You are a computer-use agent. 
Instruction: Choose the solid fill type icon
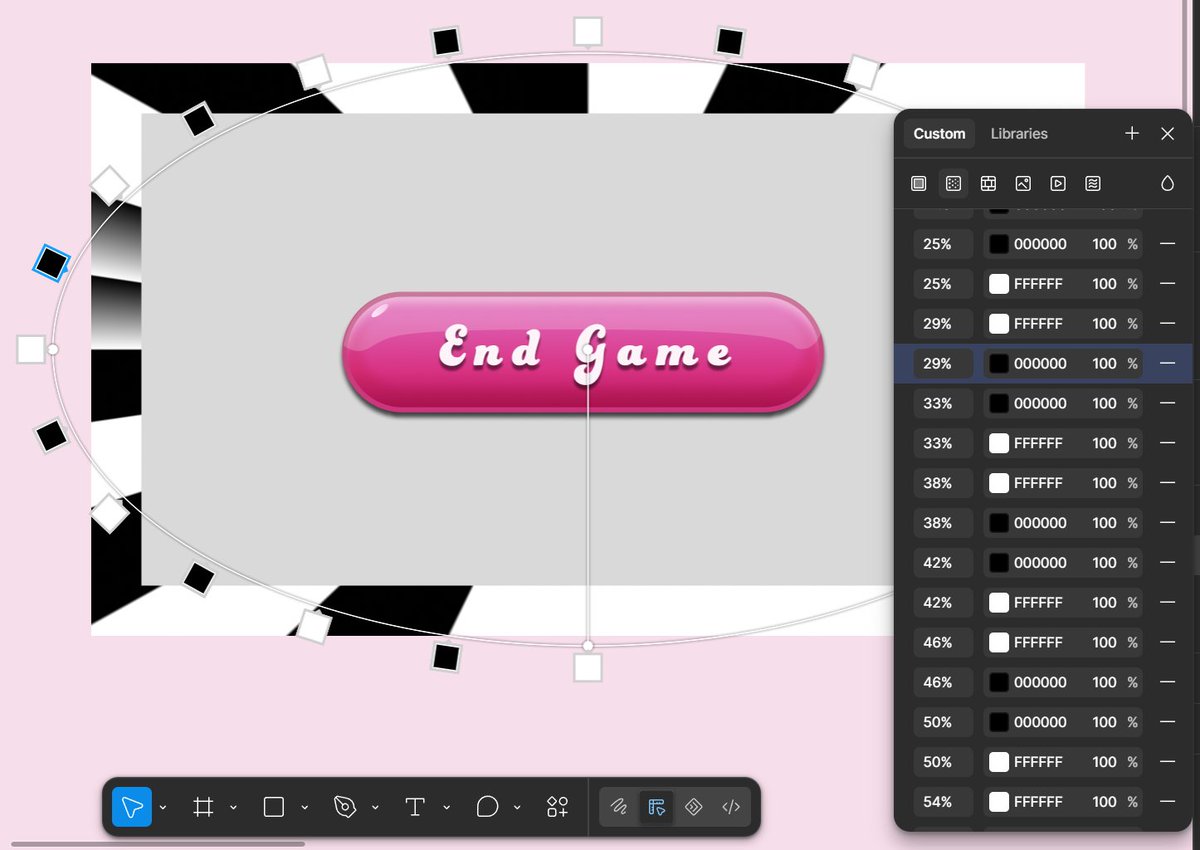[919, 184]
